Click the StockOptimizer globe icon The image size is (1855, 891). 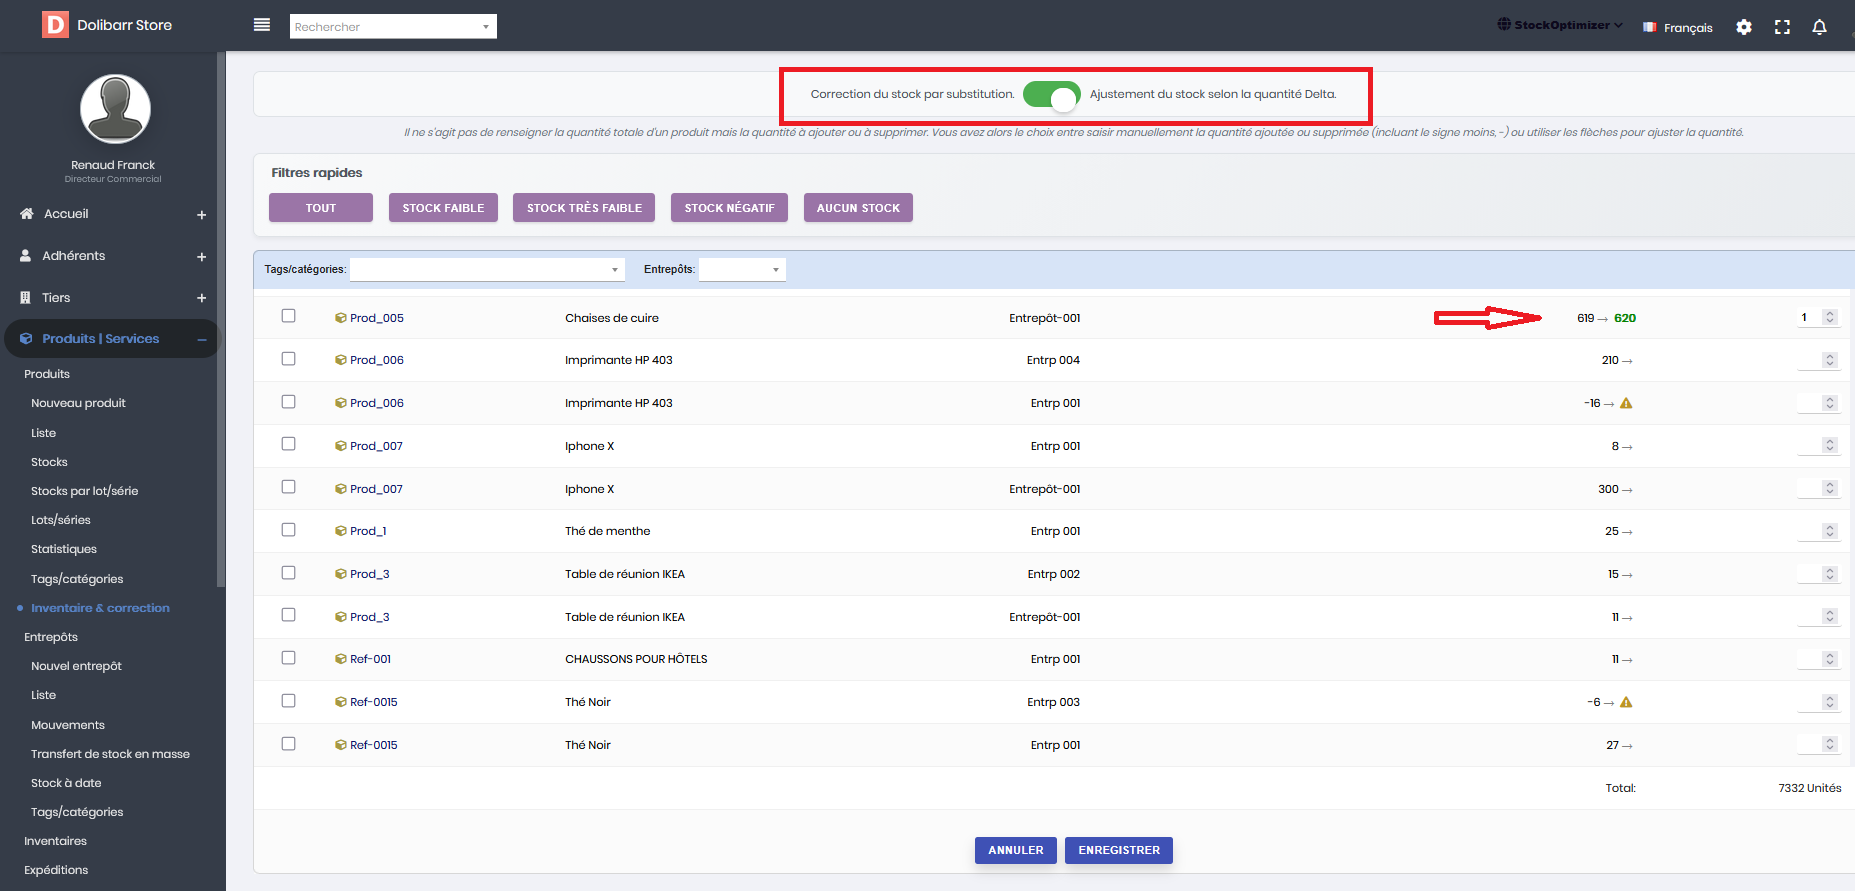(x=1504, y=24)
